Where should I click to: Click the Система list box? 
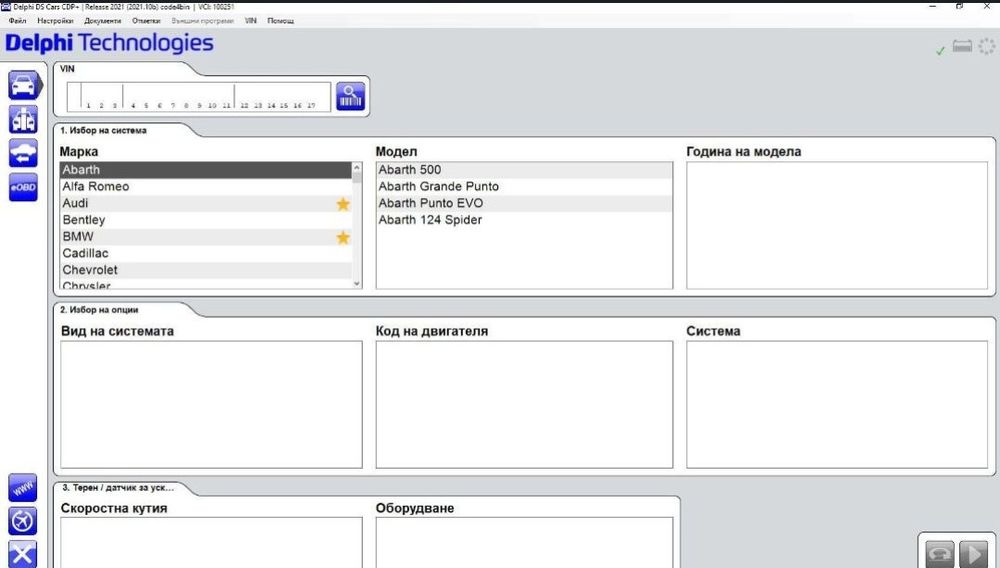[837, 405]
